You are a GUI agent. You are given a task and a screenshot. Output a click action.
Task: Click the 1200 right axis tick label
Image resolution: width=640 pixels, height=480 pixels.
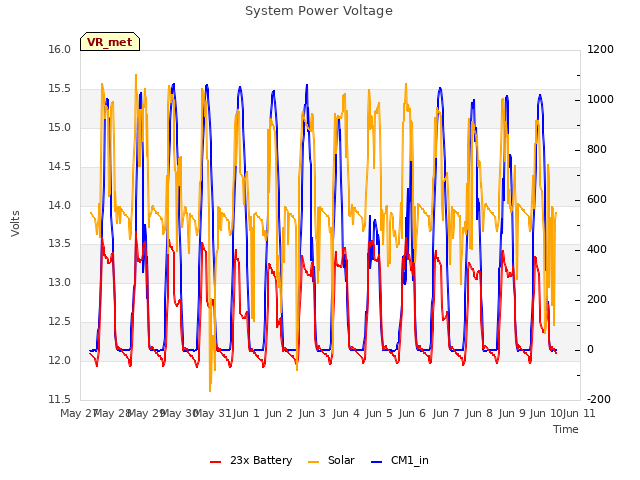click(600, 49)
